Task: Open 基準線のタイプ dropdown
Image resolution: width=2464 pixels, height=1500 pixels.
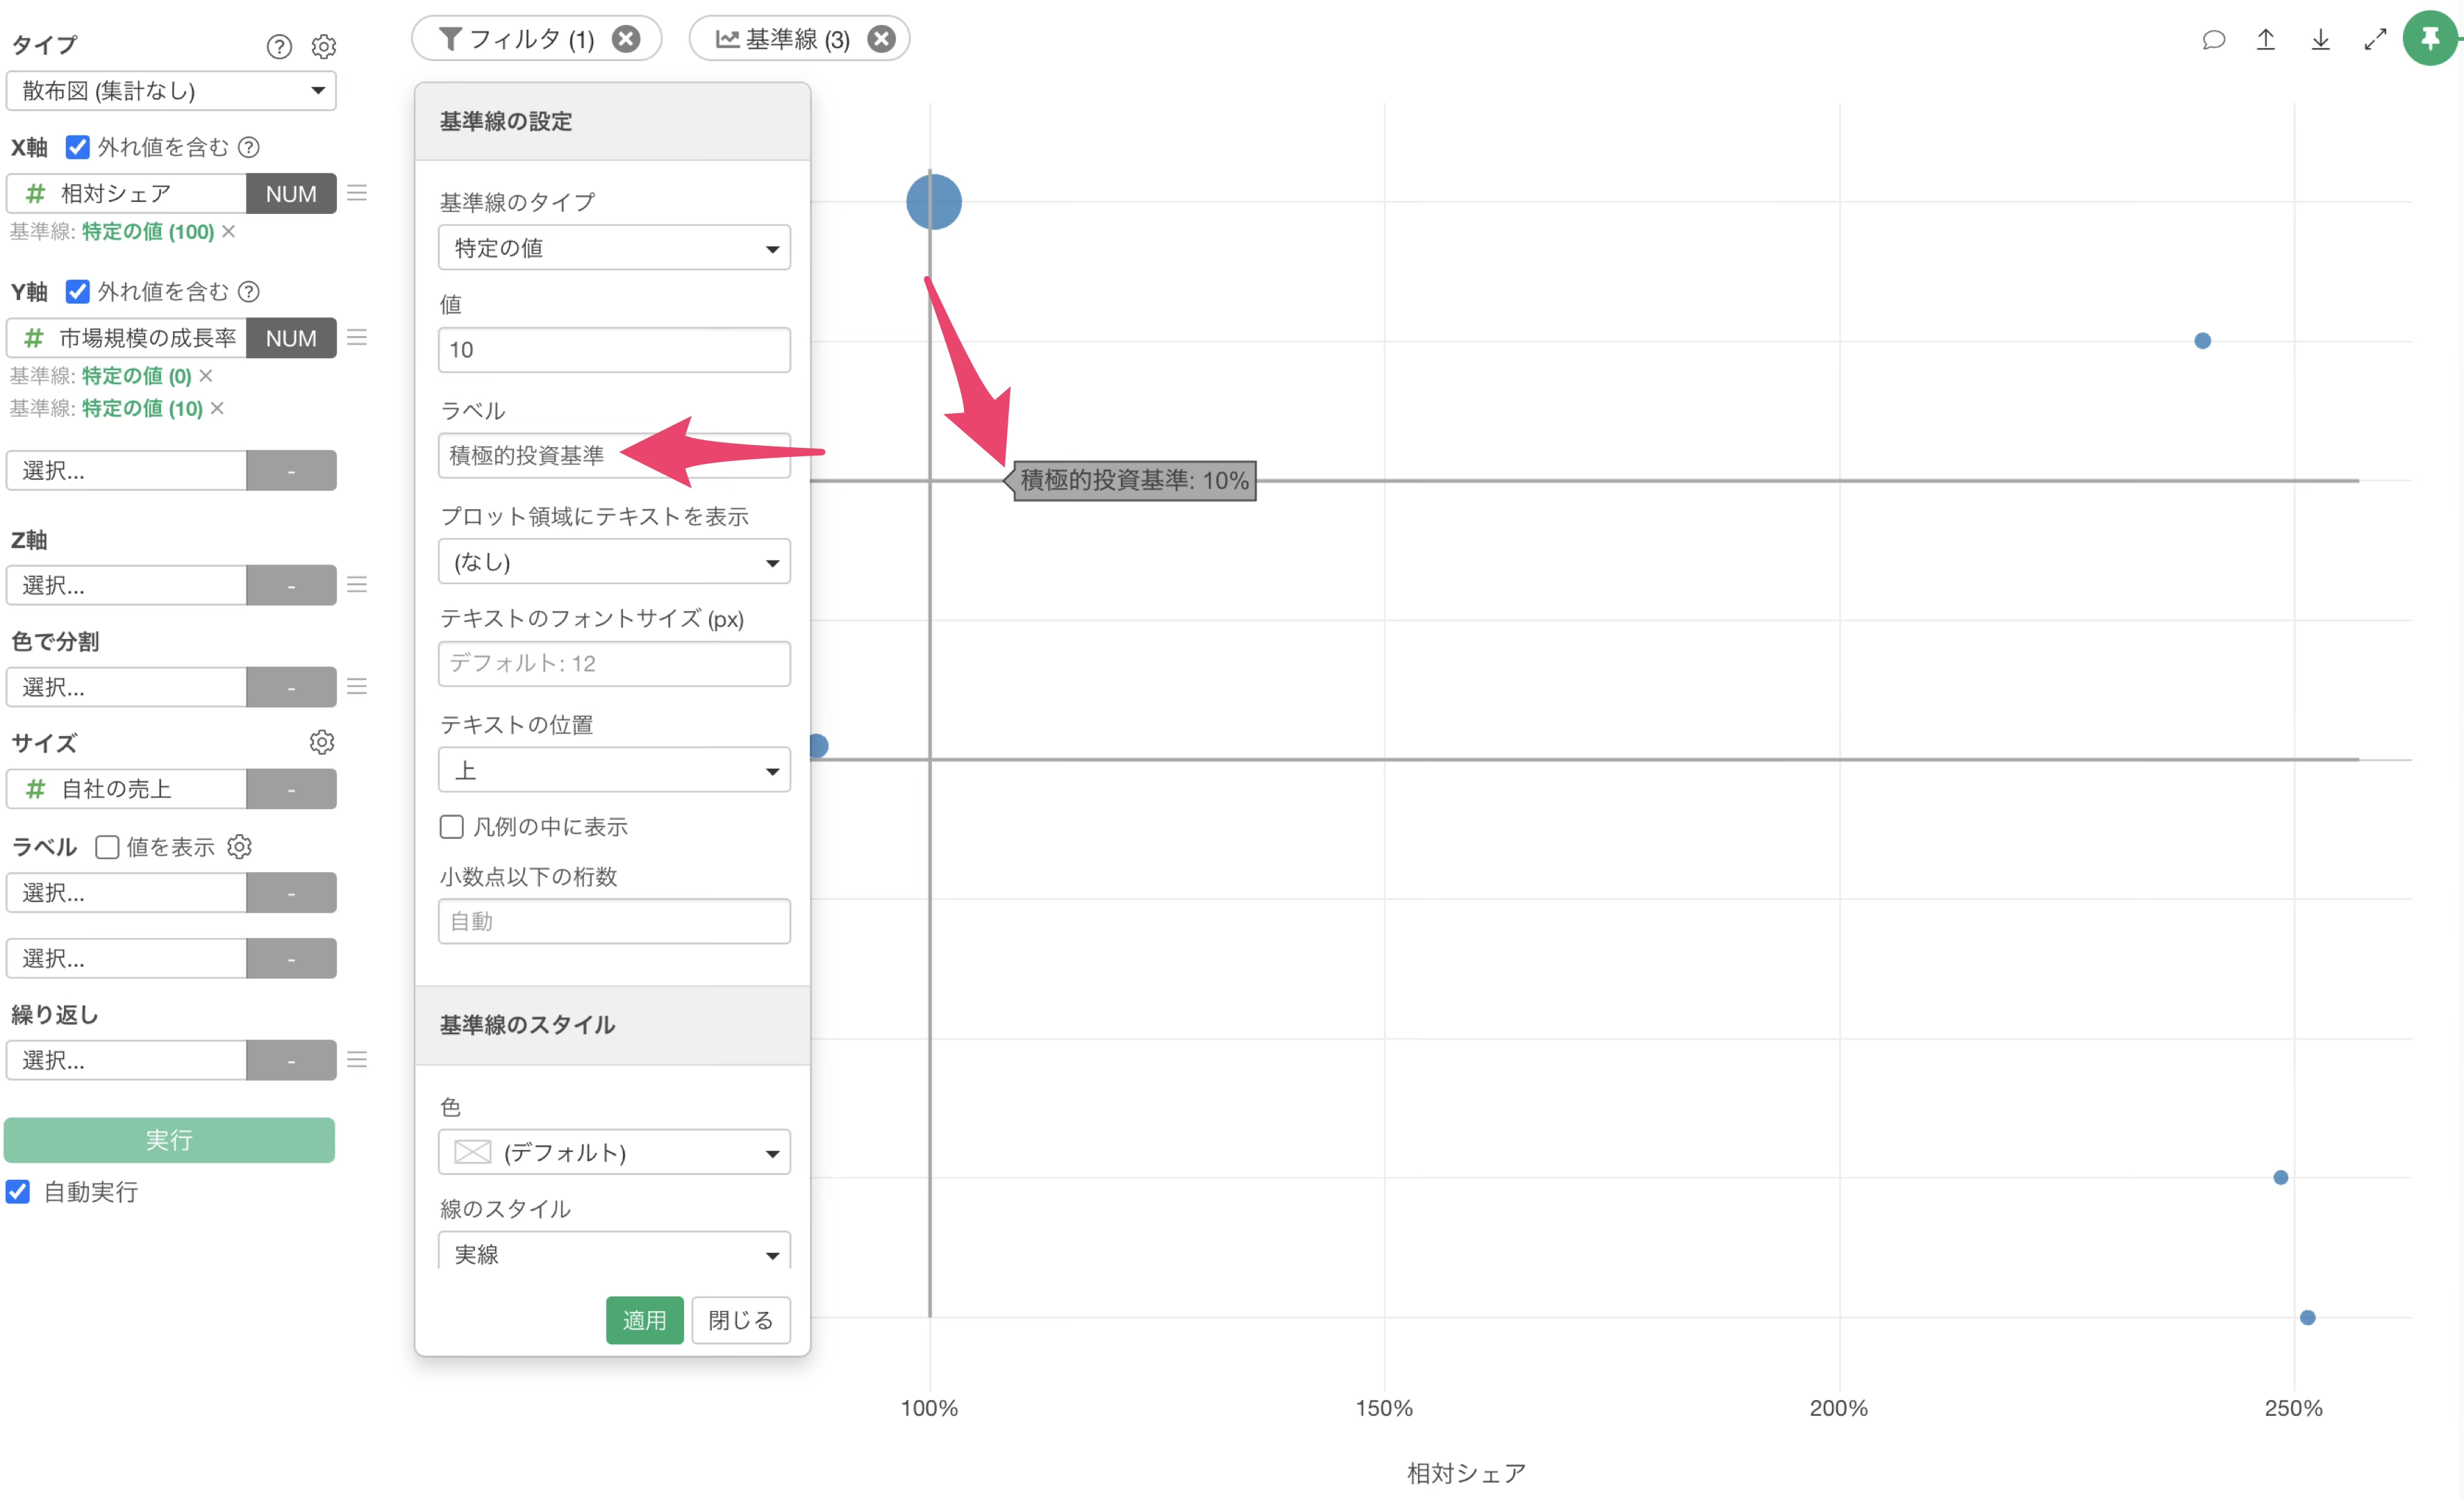Action: click(614, 247)
